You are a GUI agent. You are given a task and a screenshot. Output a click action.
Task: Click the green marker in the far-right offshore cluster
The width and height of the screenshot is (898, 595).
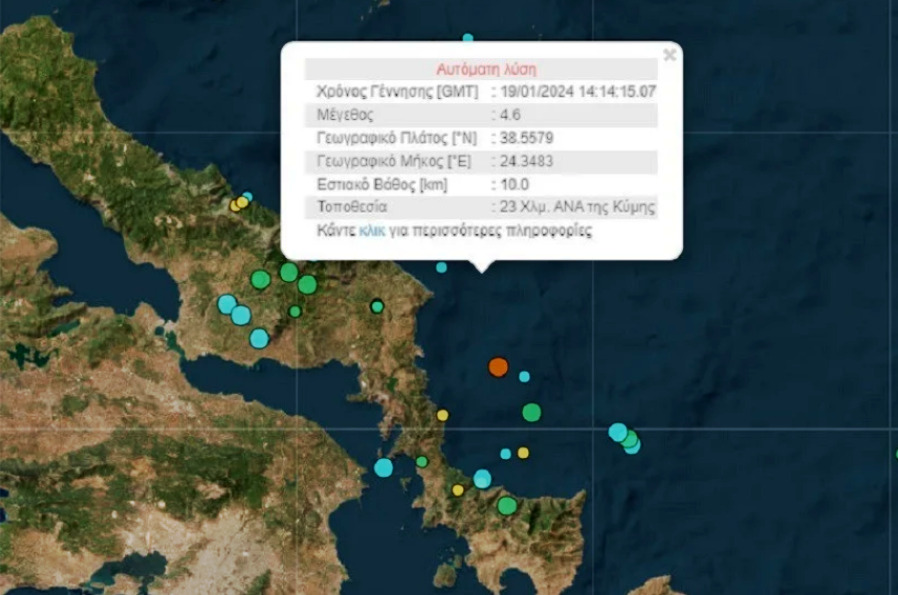[x=628, y=437]
